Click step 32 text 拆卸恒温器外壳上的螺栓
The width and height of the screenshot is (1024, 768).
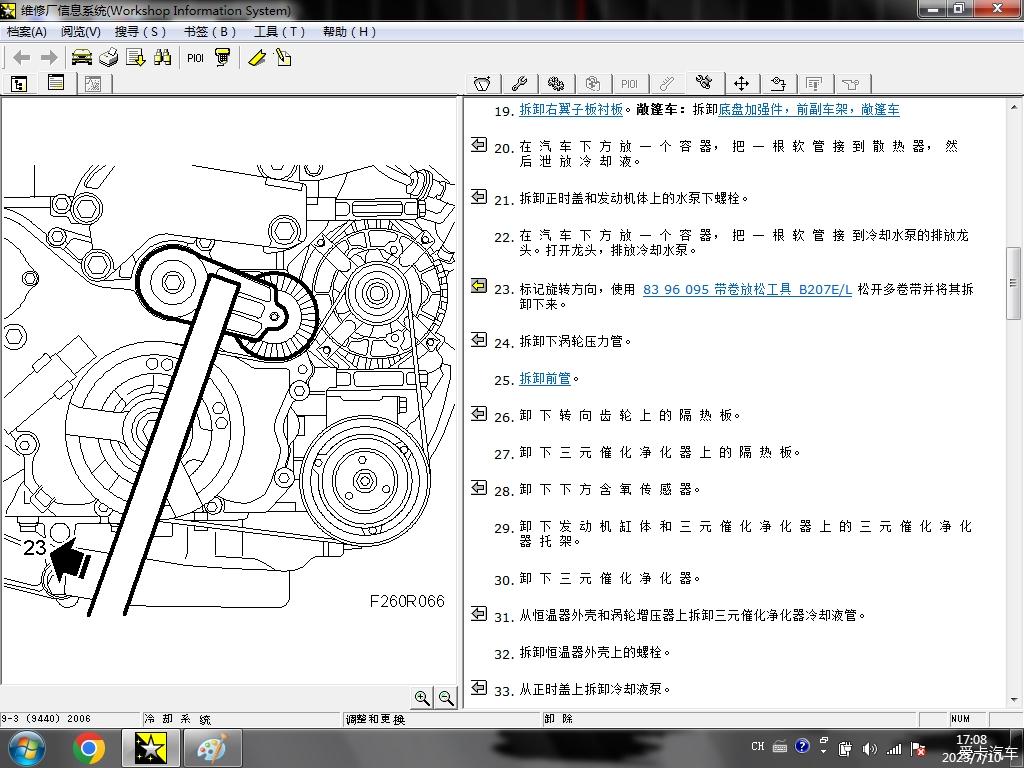point(595,652)
